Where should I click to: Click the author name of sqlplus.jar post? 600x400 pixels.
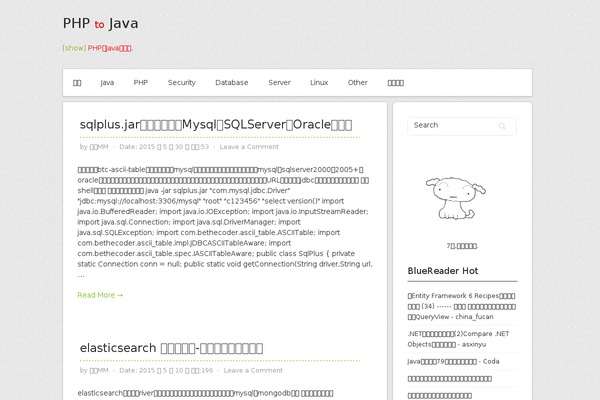coord(99,147)
